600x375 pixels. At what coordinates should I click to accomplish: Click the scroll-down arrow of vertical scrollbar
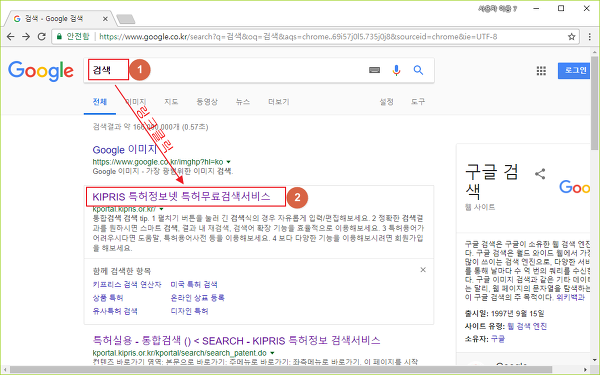(594, 360)
